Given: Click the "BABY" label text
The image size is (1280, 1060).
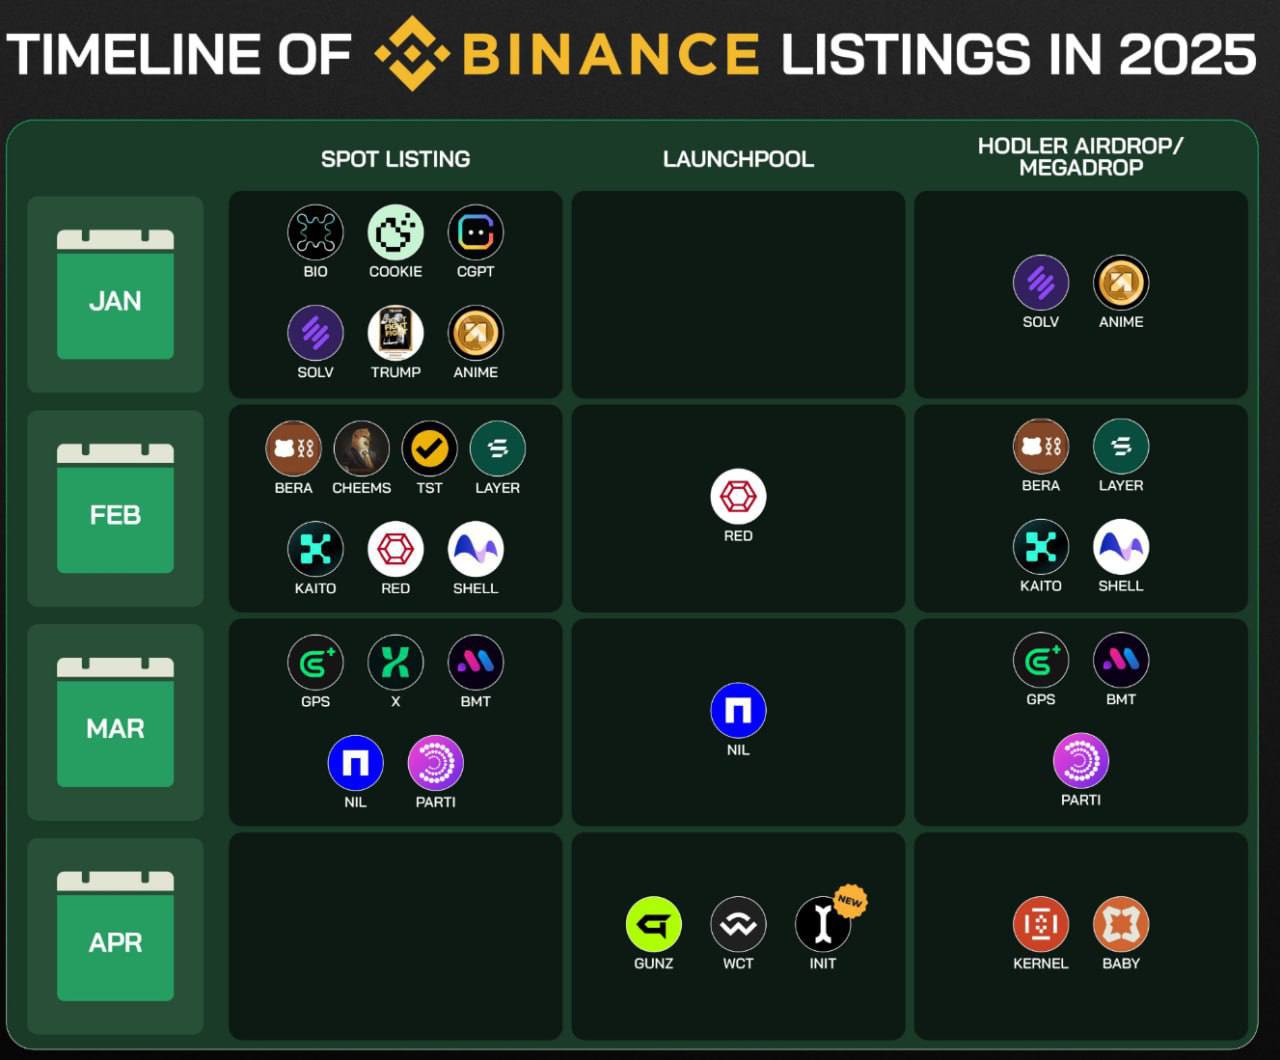Looking at the screenshot, I should click(x=1121, y=964).
